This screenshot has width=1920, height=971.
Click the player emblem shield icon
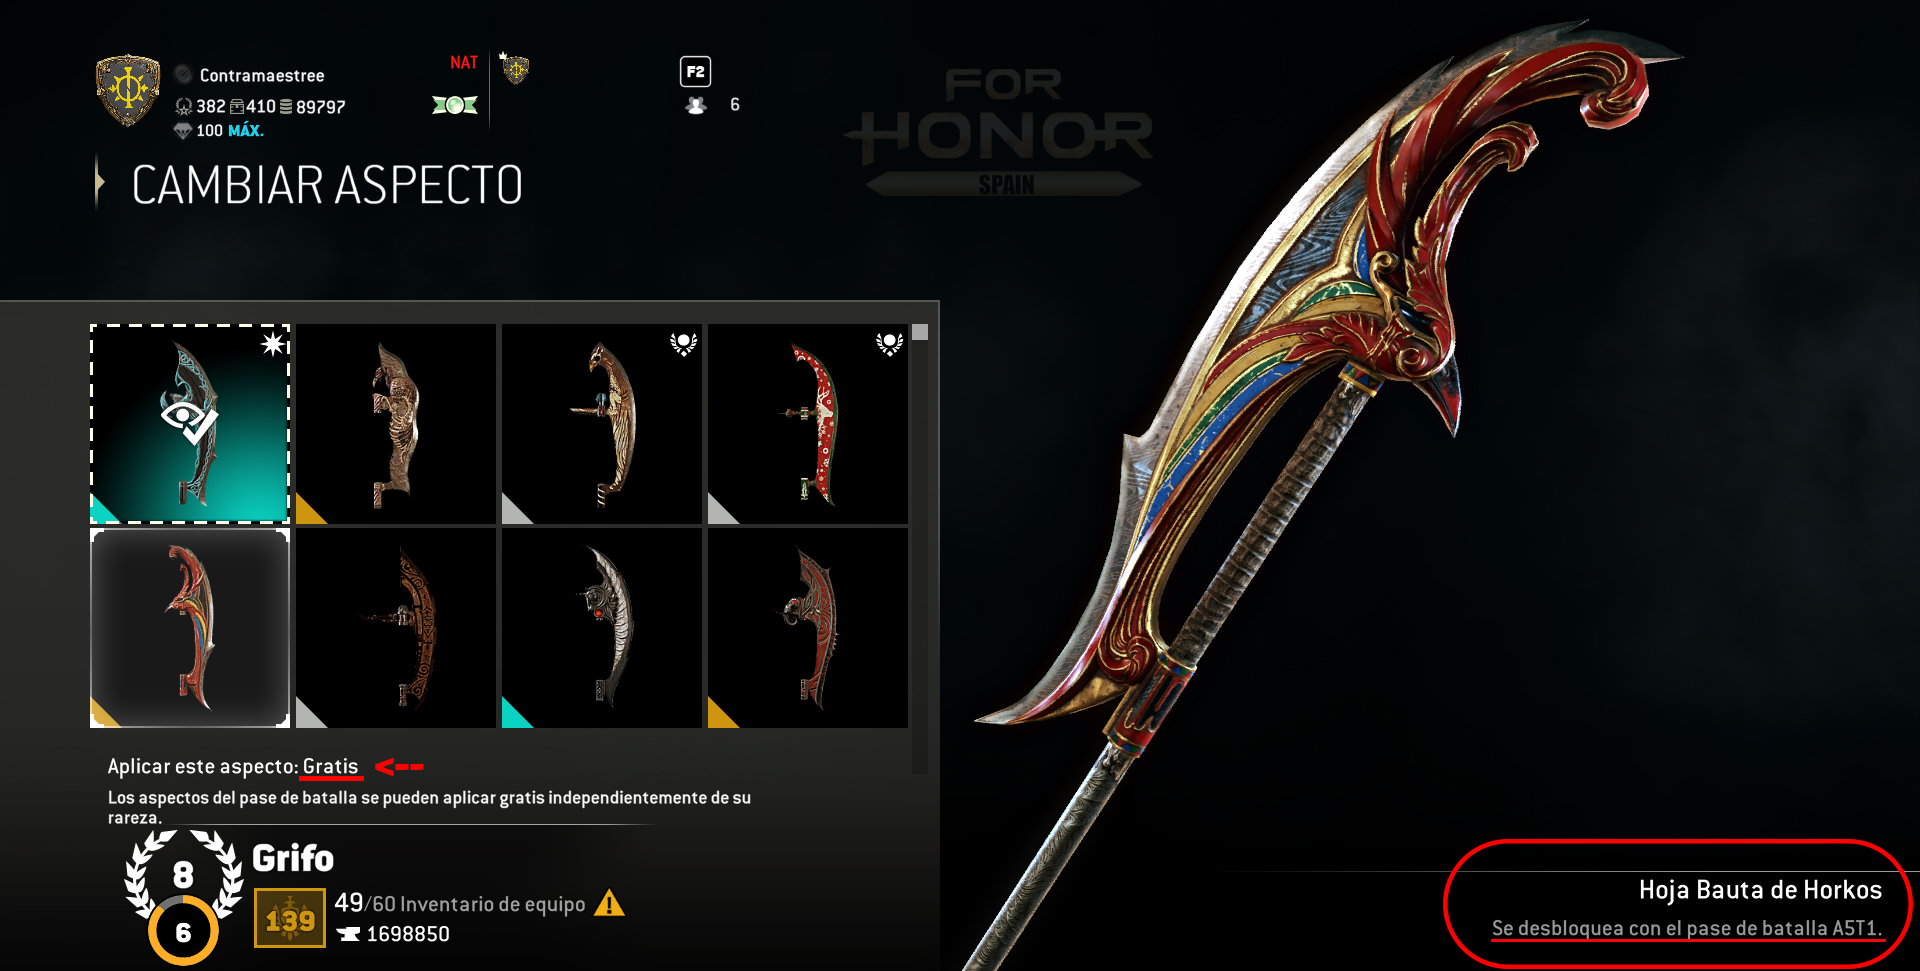pyautogui.click(x=127, y=91)
